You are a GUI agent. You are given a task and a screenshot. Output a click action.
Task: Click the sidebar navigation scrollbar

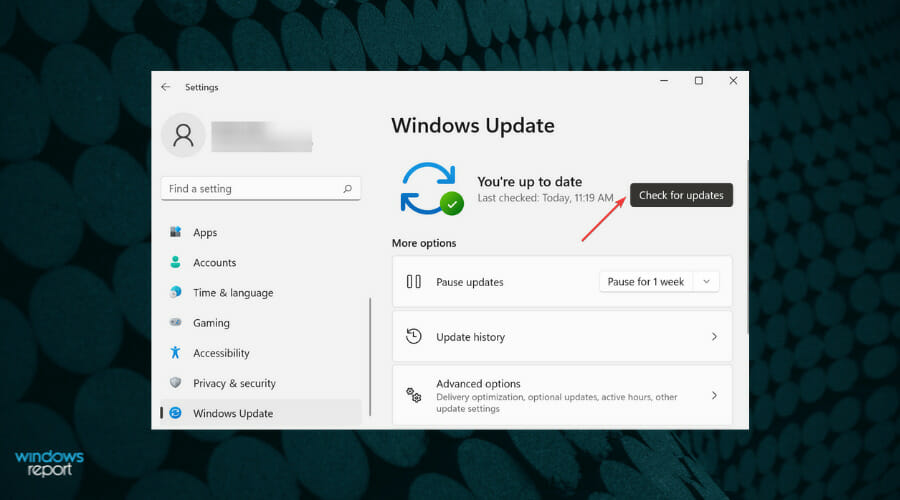[x=370, y=356]
